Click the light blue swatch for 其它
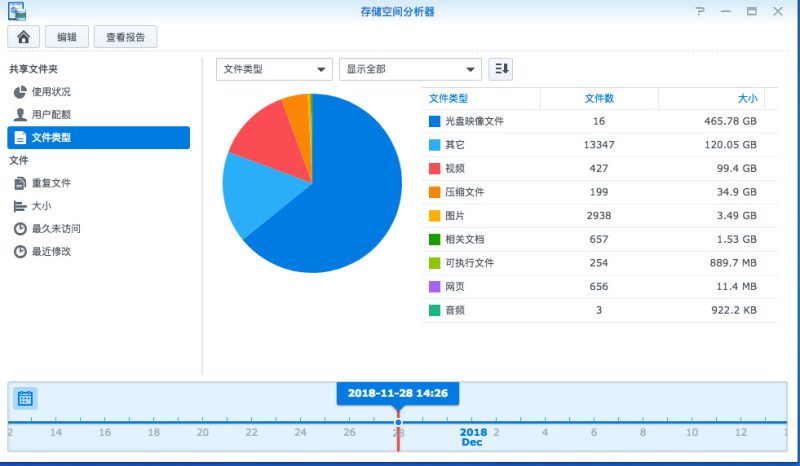 click(434, 145)
